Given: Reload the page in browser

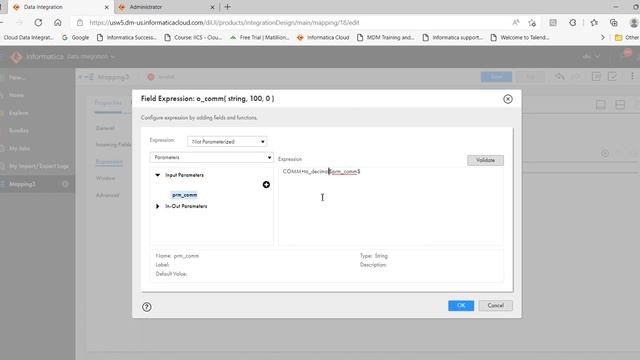Looking at the screenshot, I should coord(38,23).
